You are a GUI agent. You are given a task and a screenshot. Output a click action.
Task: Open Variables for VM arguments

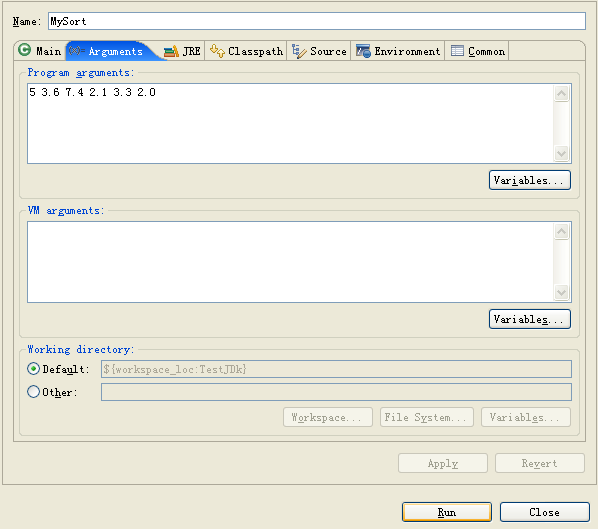point(530,319)
